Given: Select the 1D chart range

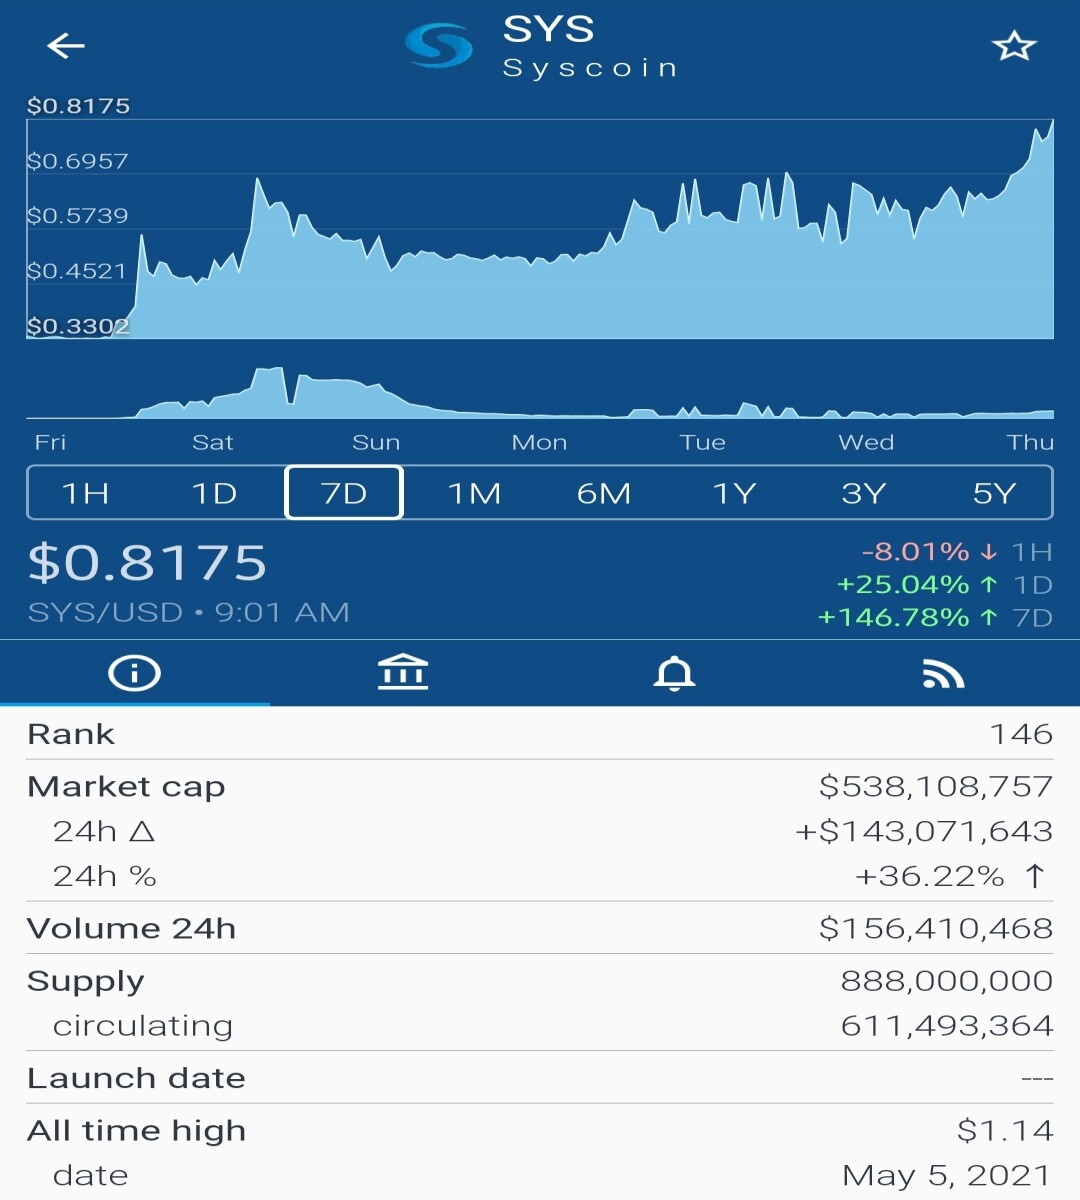Looking at the screenshot, I should (x=214, y=493).
